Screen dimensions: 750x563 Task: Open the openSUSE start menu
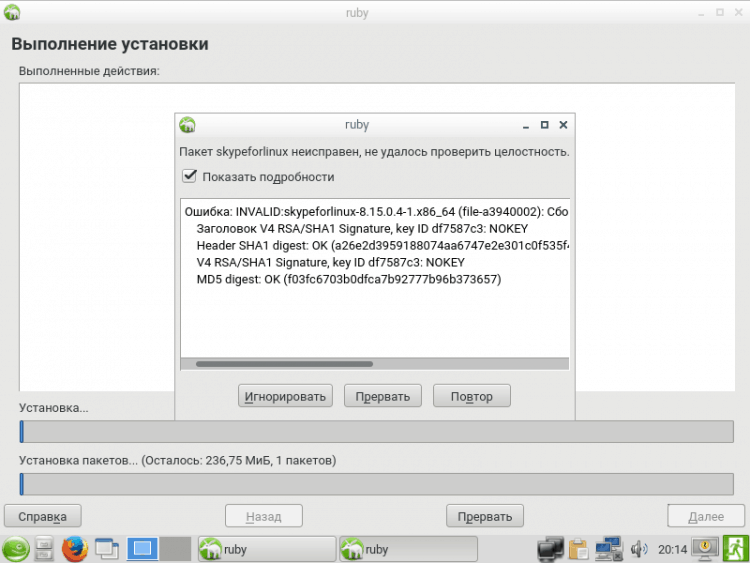click(15, 549)
